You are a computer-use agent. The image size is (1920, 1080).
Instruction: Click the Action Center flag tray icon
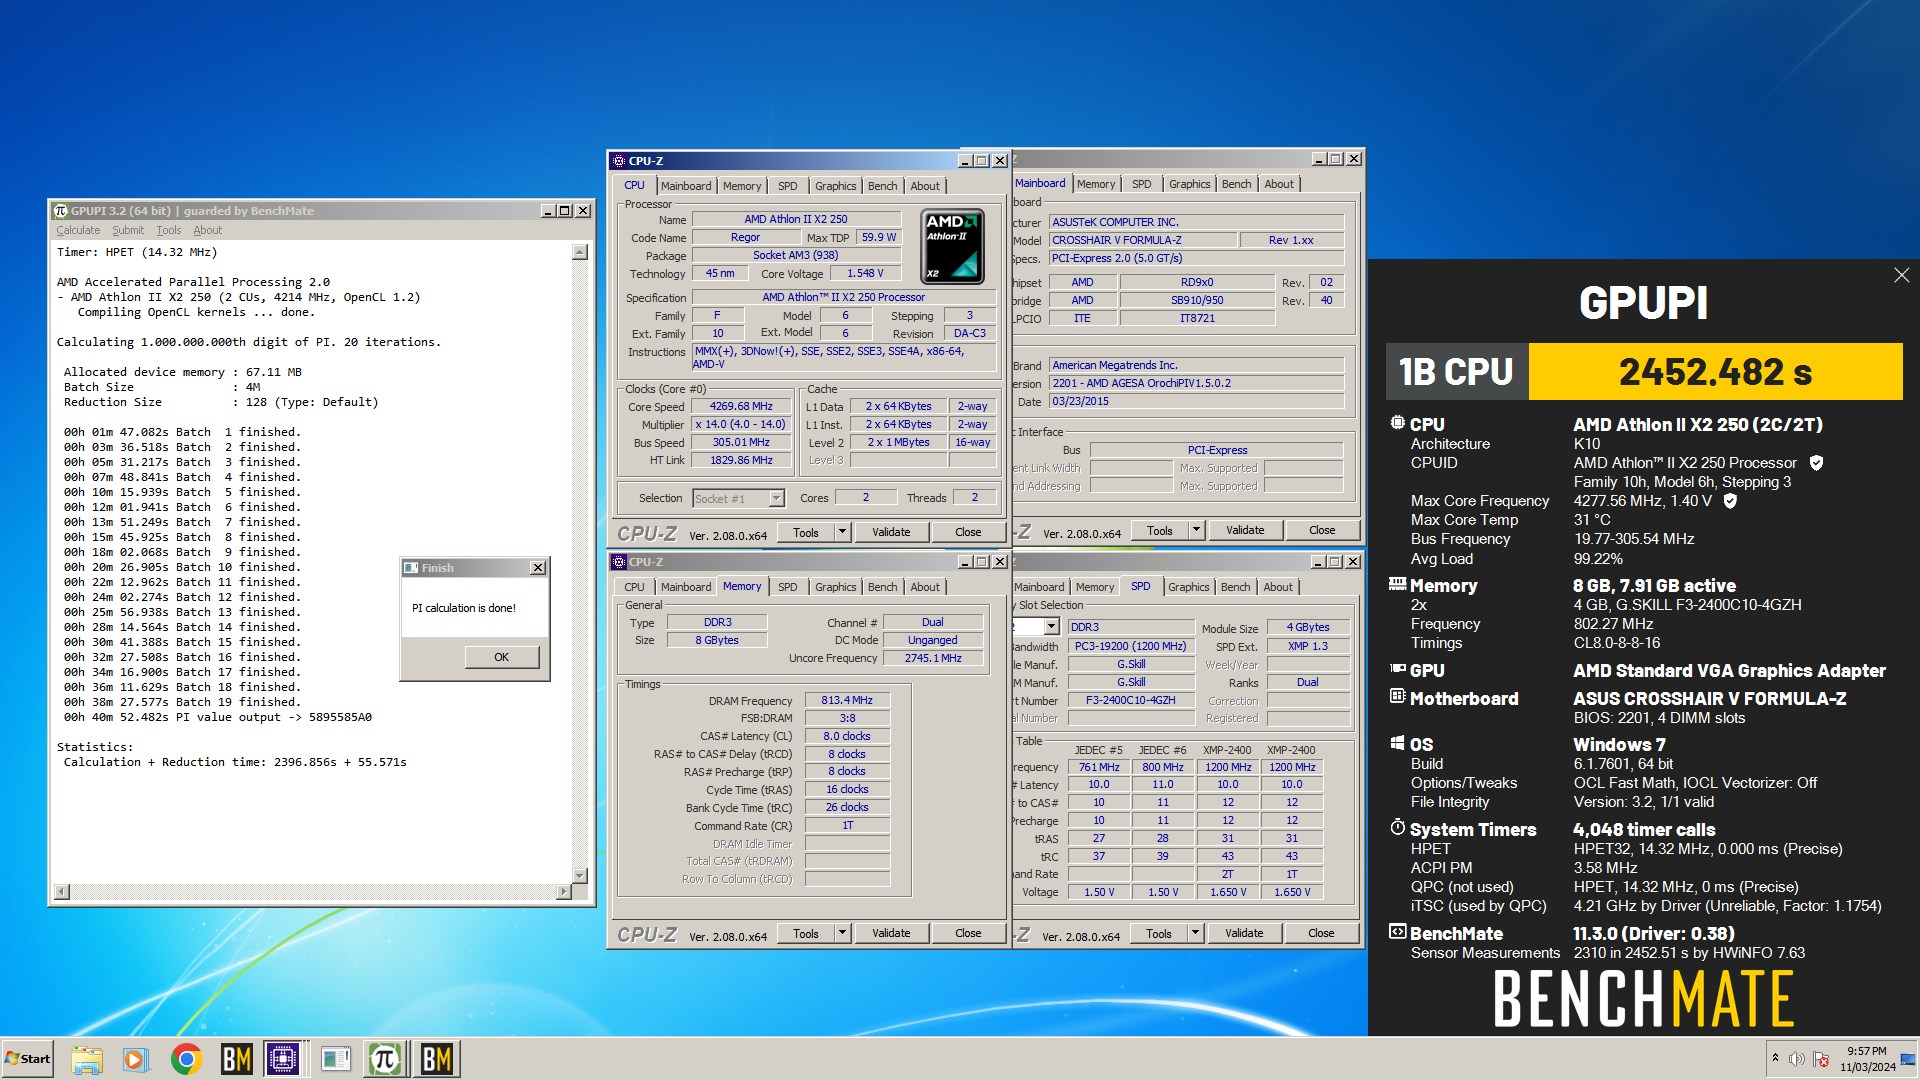(1821, 1059)
